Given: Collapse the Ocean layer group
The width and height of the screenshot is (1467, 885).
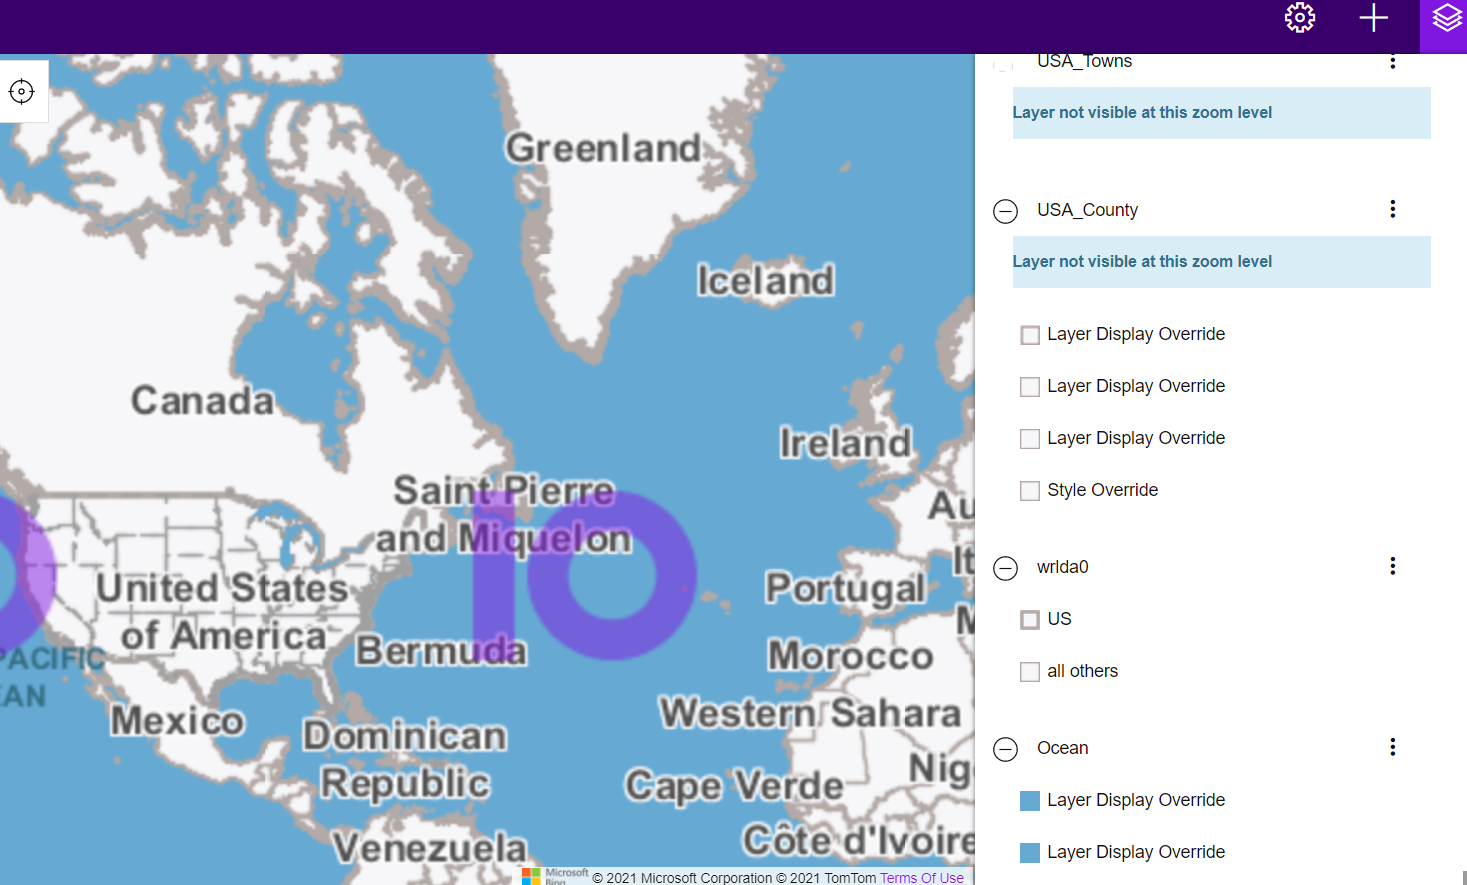Looking at the screenshot, I should [1005, 749].
